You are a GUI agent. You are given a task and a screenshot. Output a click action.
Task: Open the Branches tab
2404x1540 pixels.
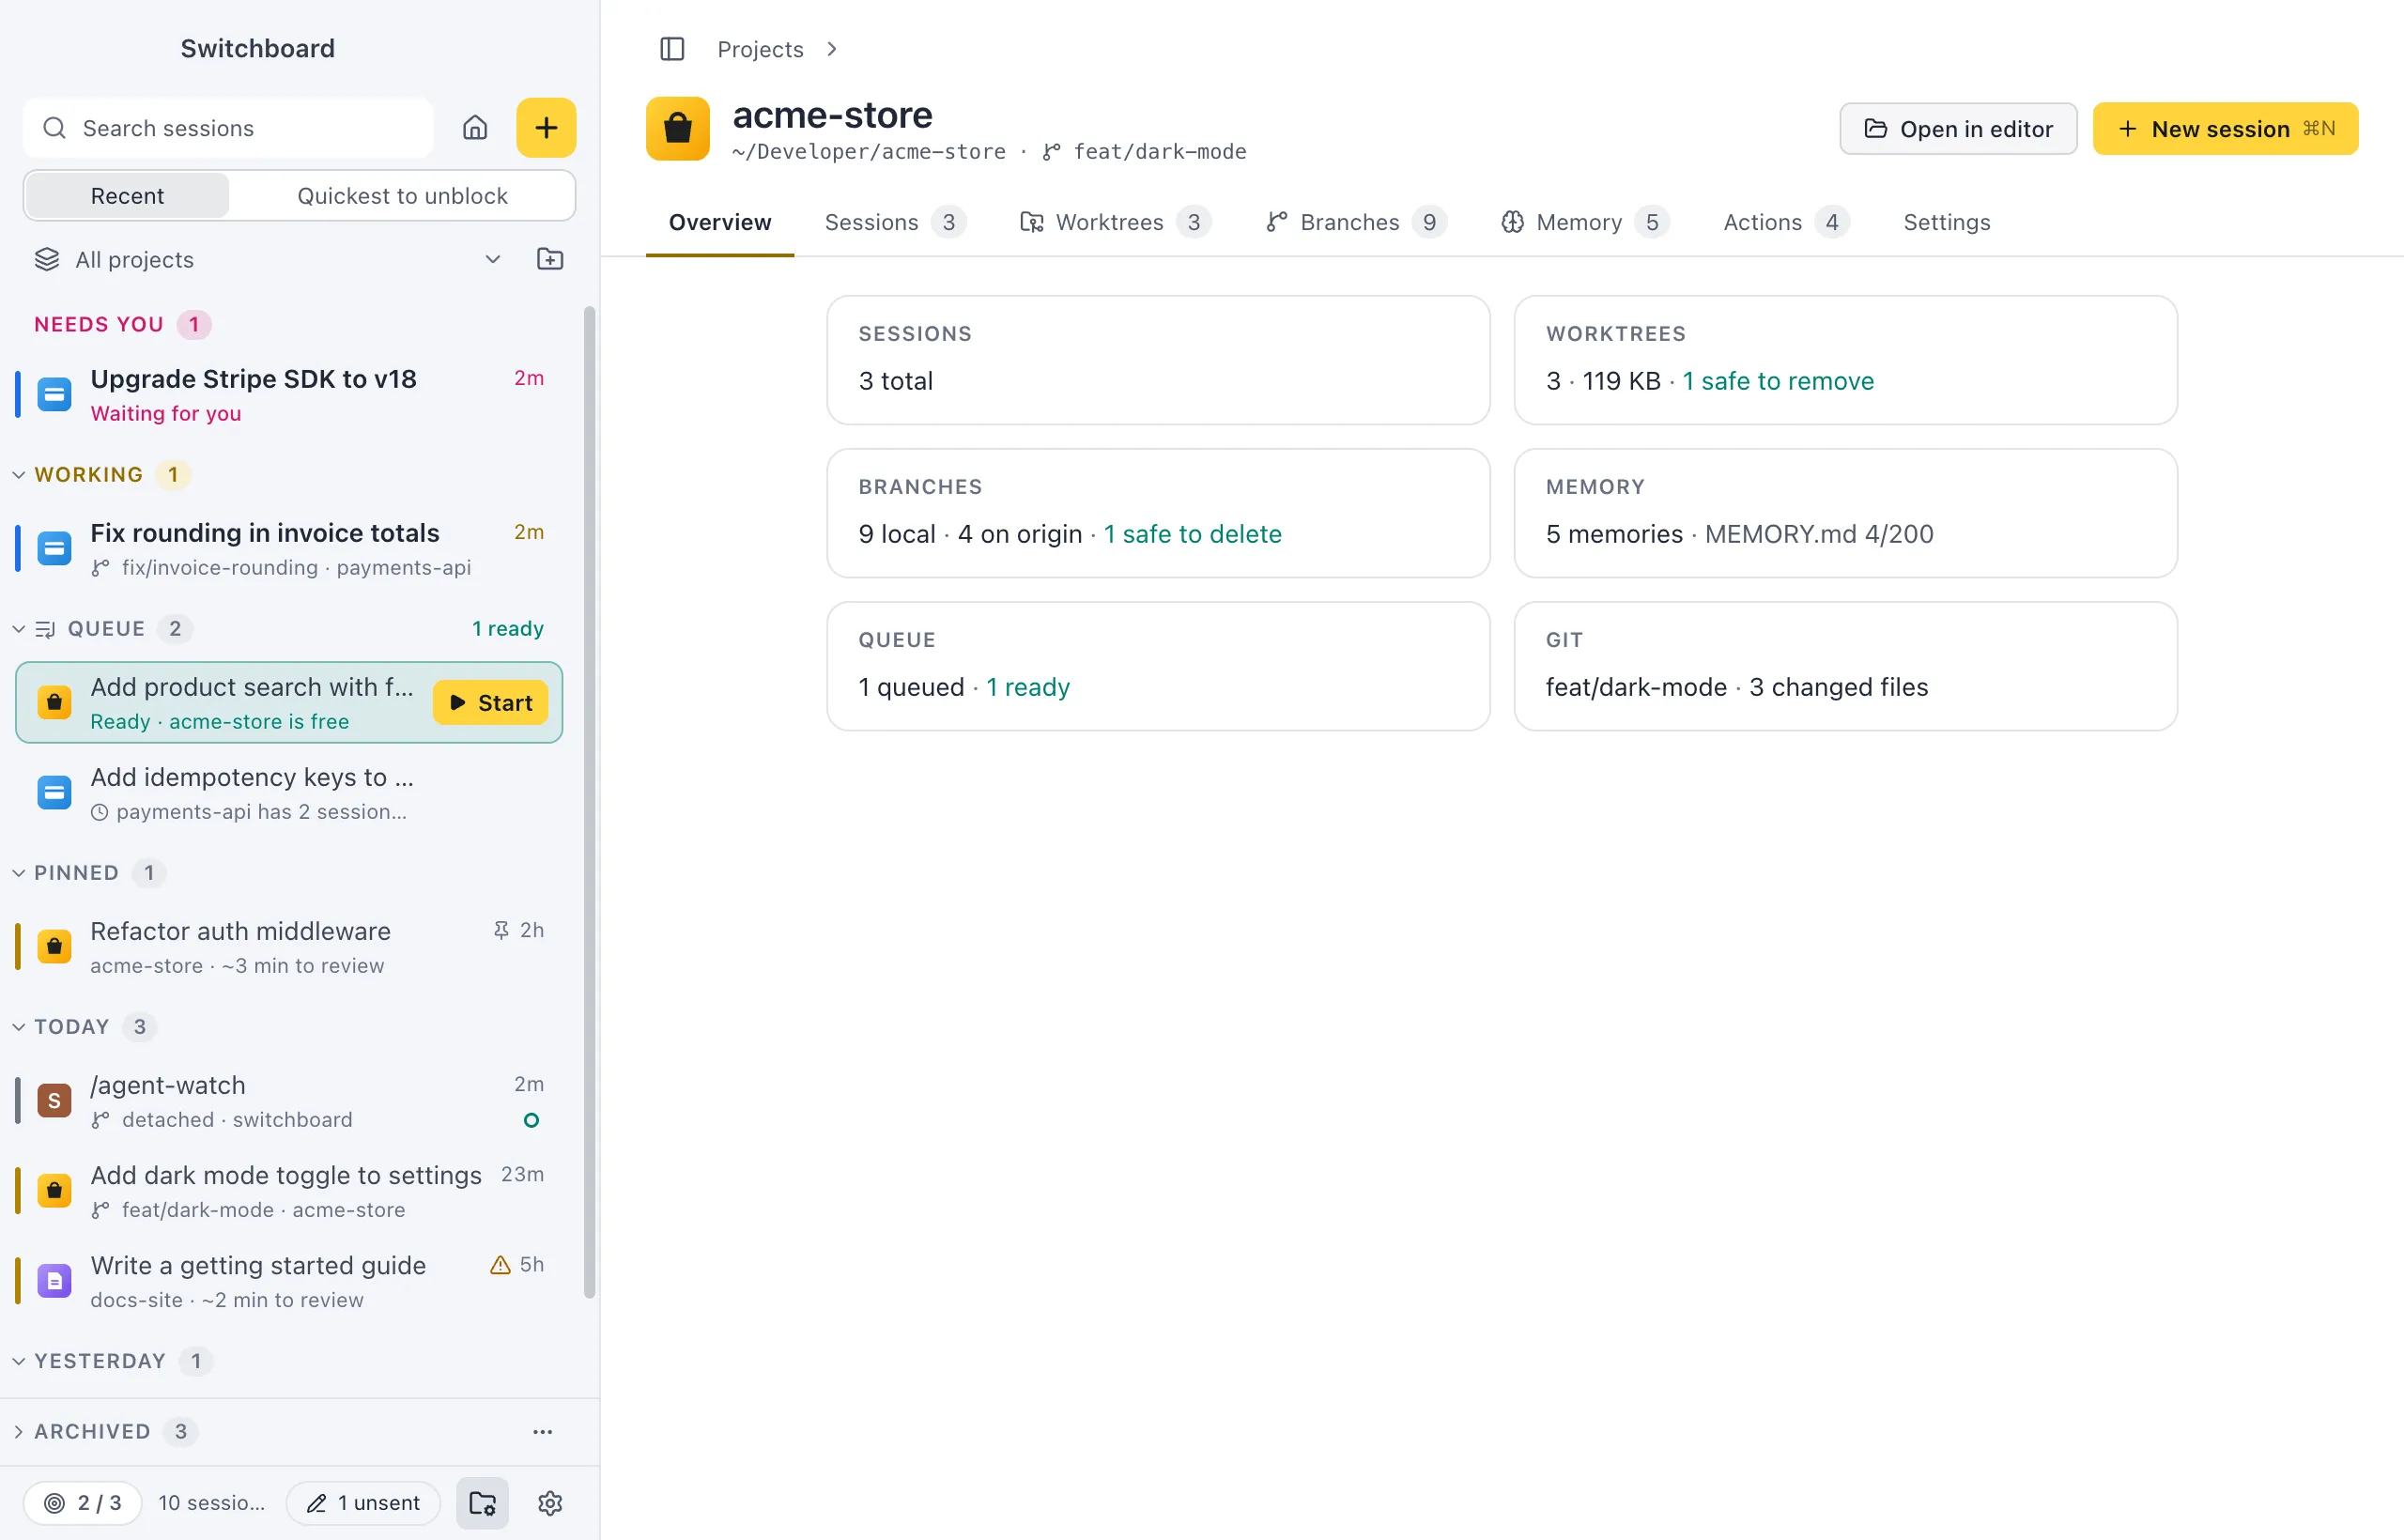pyautogui.click(x=1356, y=222)
